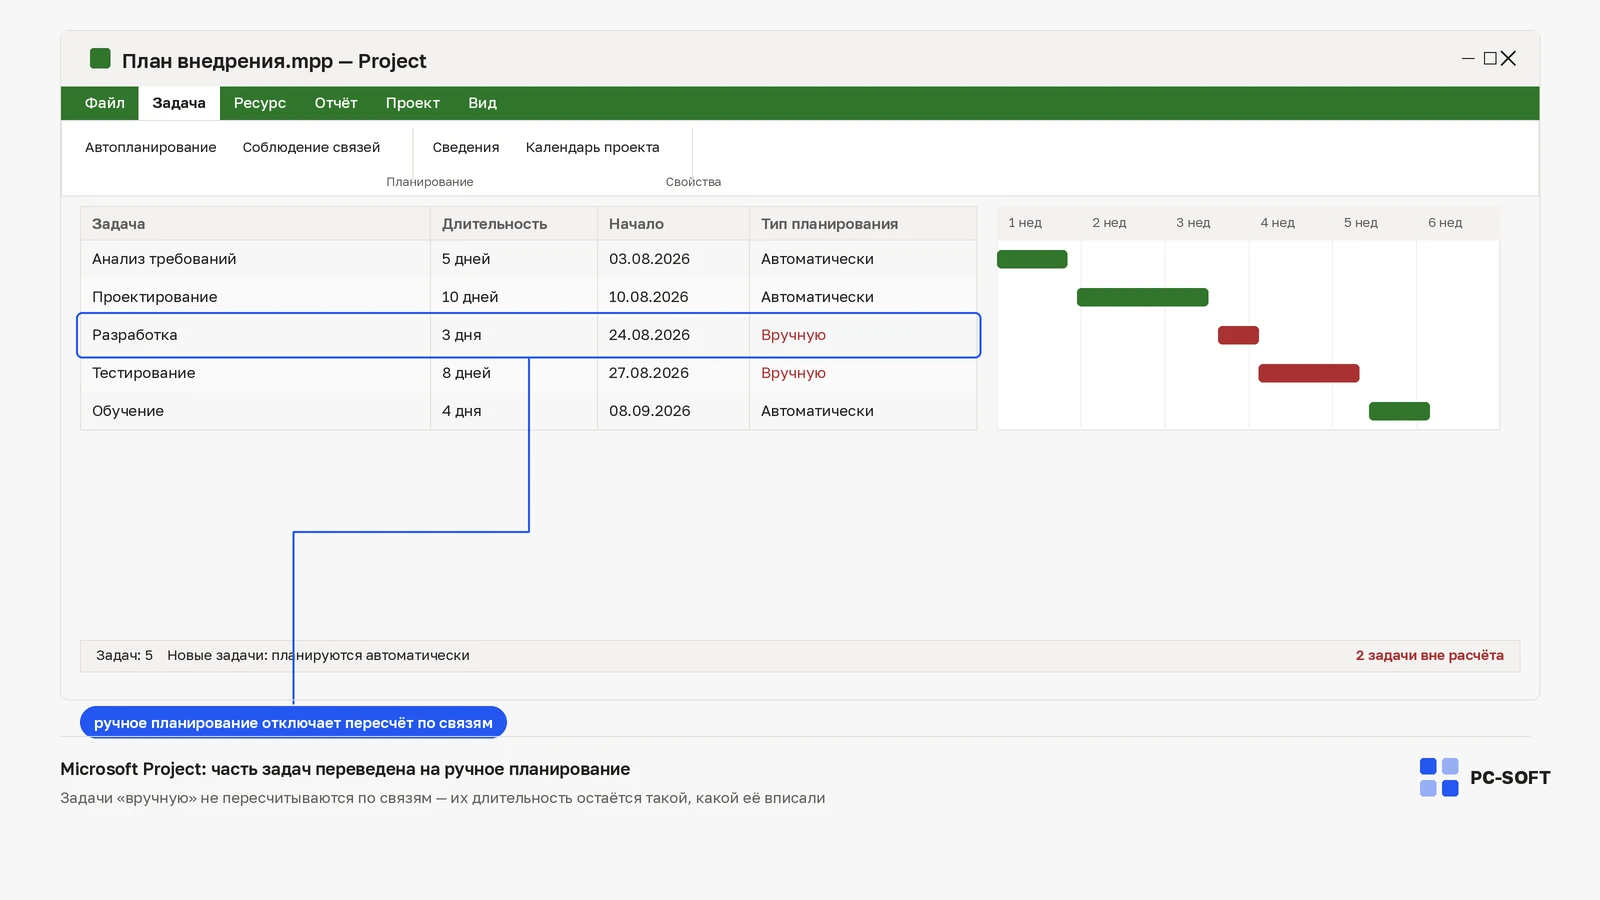Viewport: 1600px width, 900px height.
Task: Open the Проект ribbon tab
Action: 413,103
